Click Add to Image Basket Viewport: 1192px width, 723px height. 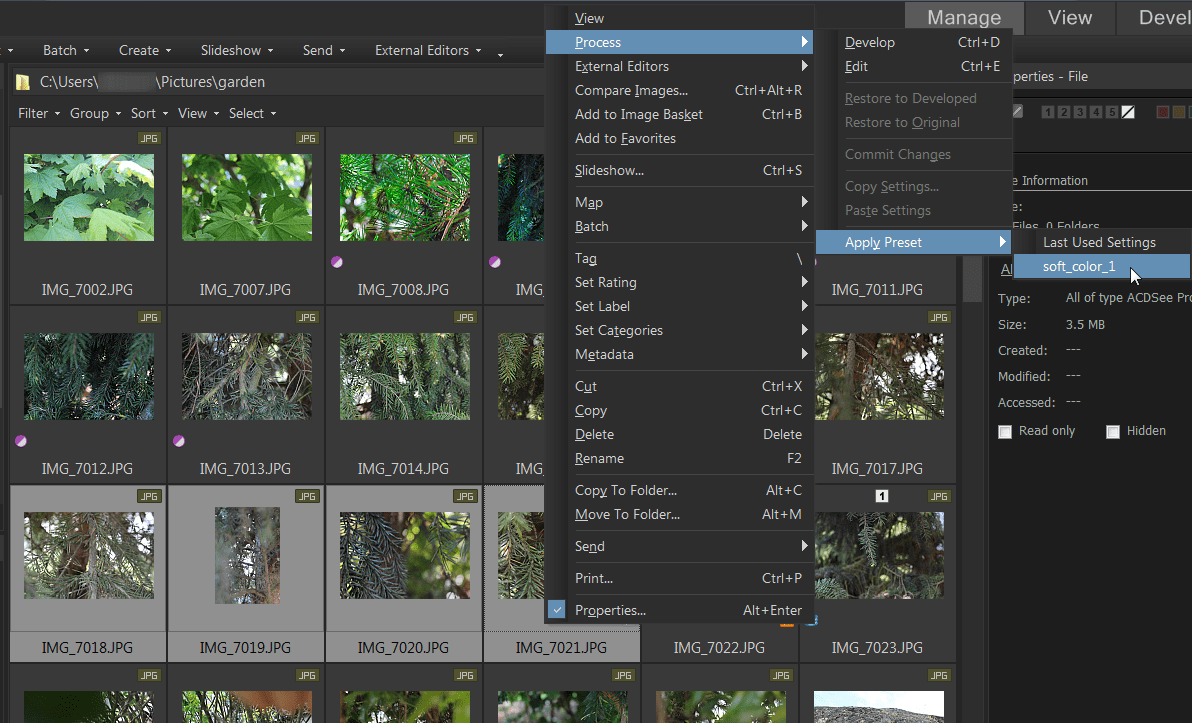pyautogui.click(x=680, y=114)
